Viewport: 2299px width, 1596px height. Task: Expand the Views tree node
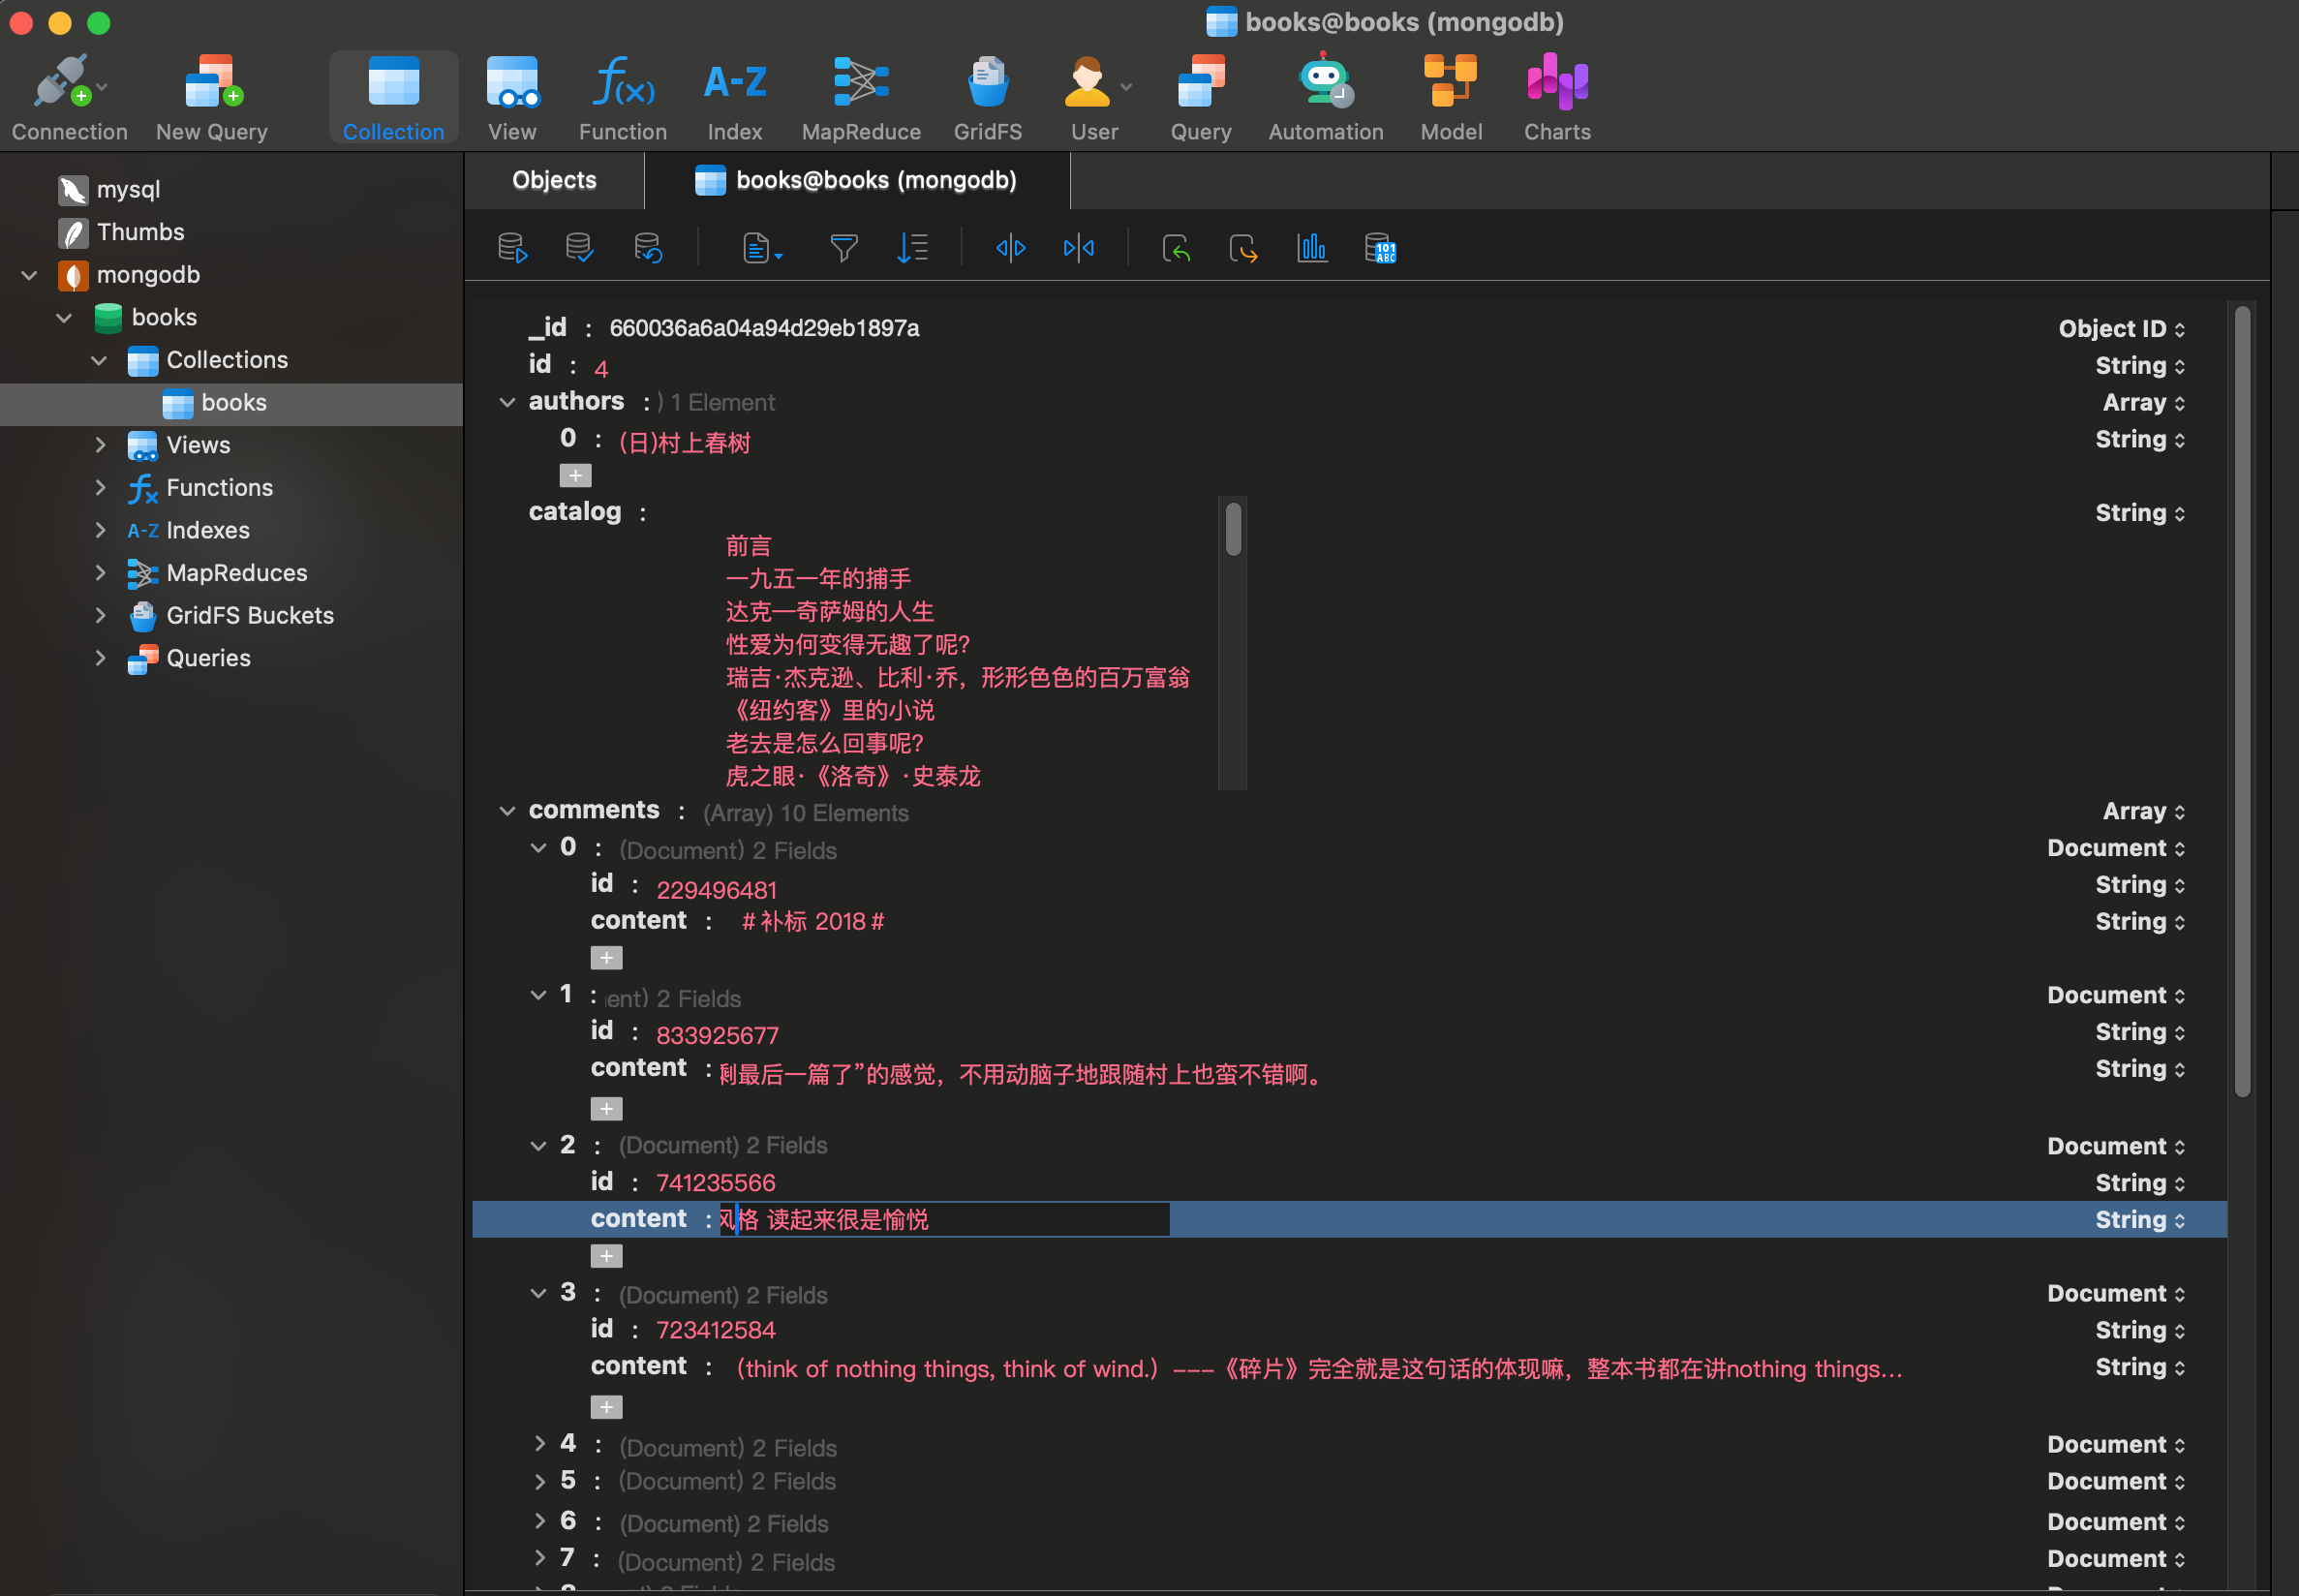click(x=100, y=445)
